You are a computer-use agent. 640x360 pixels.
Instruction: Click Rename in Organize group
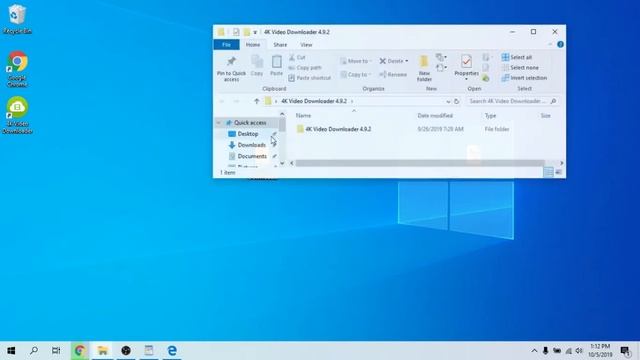tap(393, 75)
